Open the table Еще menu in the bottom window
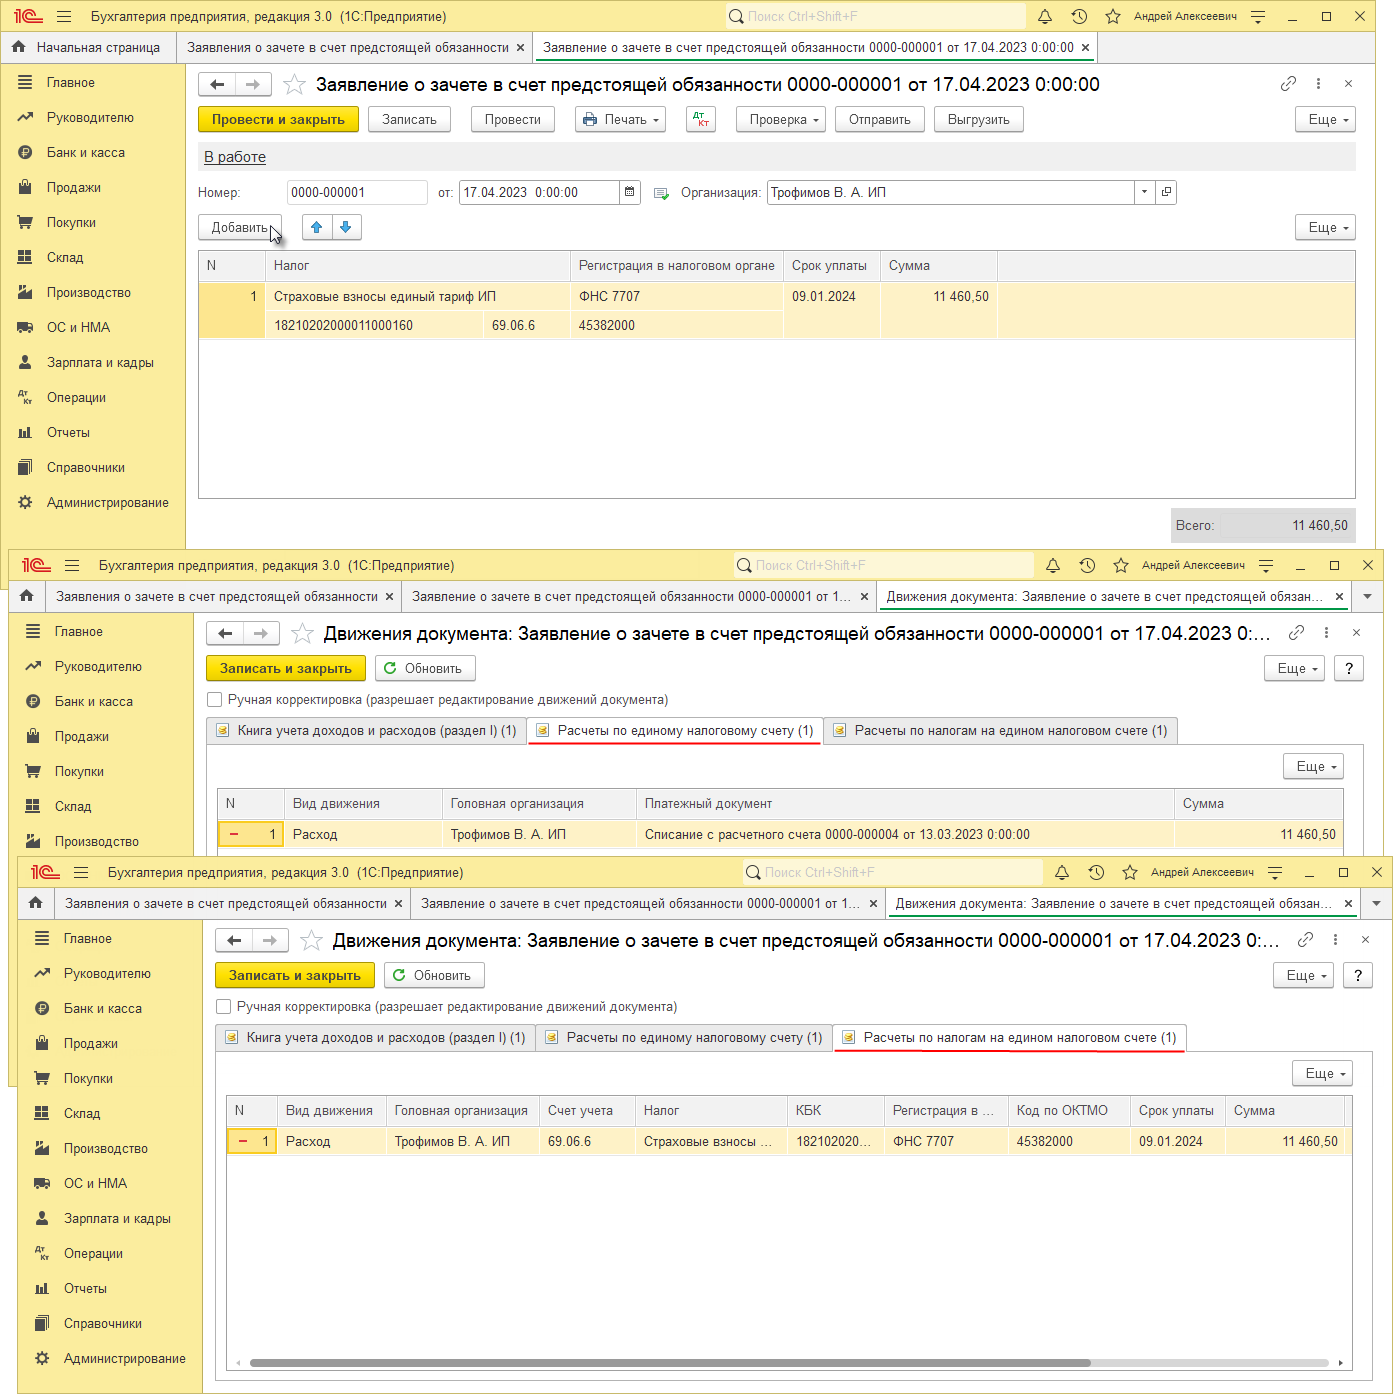The width and height of the screenshot is (1394, 1396). pyautogui.click(x=1322, y=1074)
